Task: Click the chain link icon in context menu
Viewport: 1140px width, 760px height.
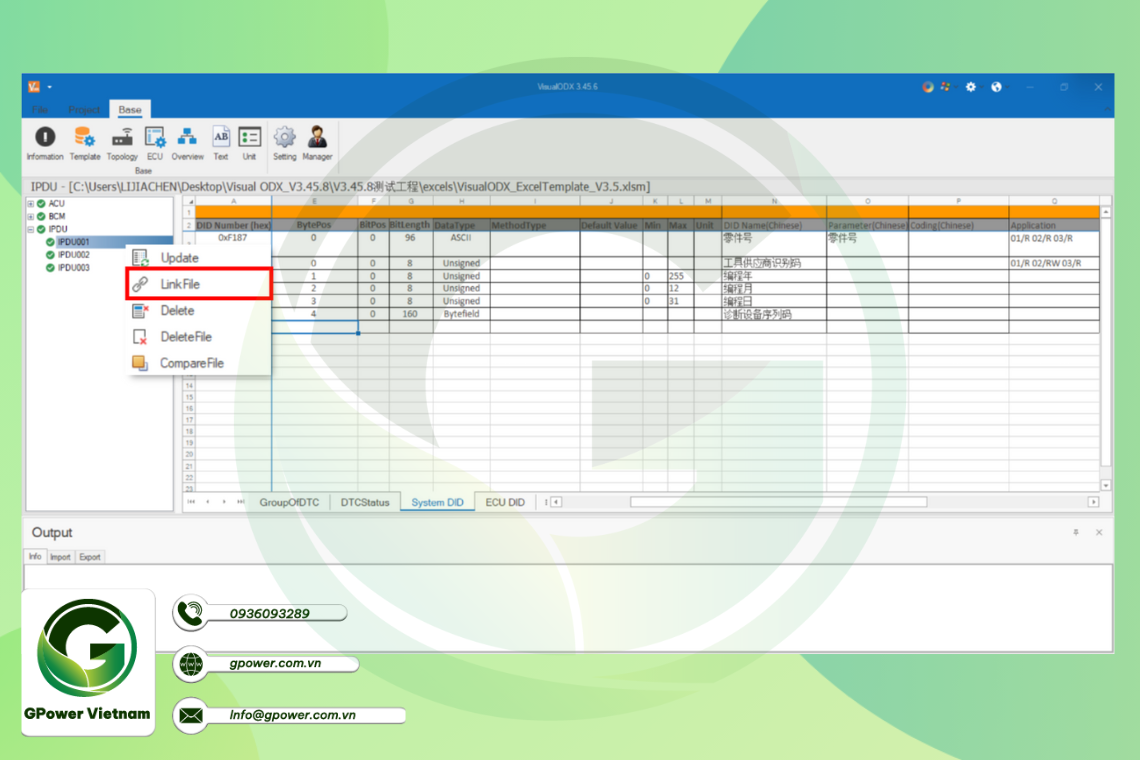Action: pos(140,284)
